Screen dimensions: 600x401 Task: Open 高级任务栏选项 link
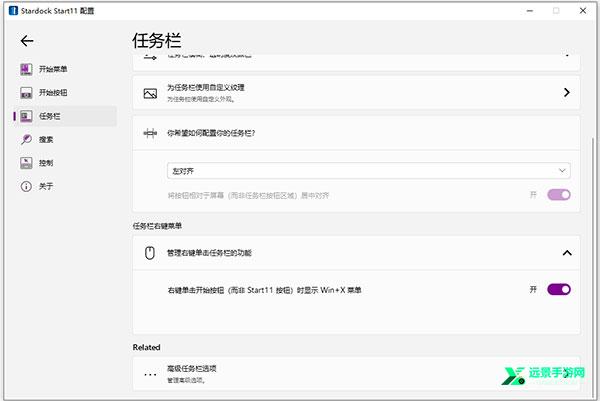tap(356, 374)
